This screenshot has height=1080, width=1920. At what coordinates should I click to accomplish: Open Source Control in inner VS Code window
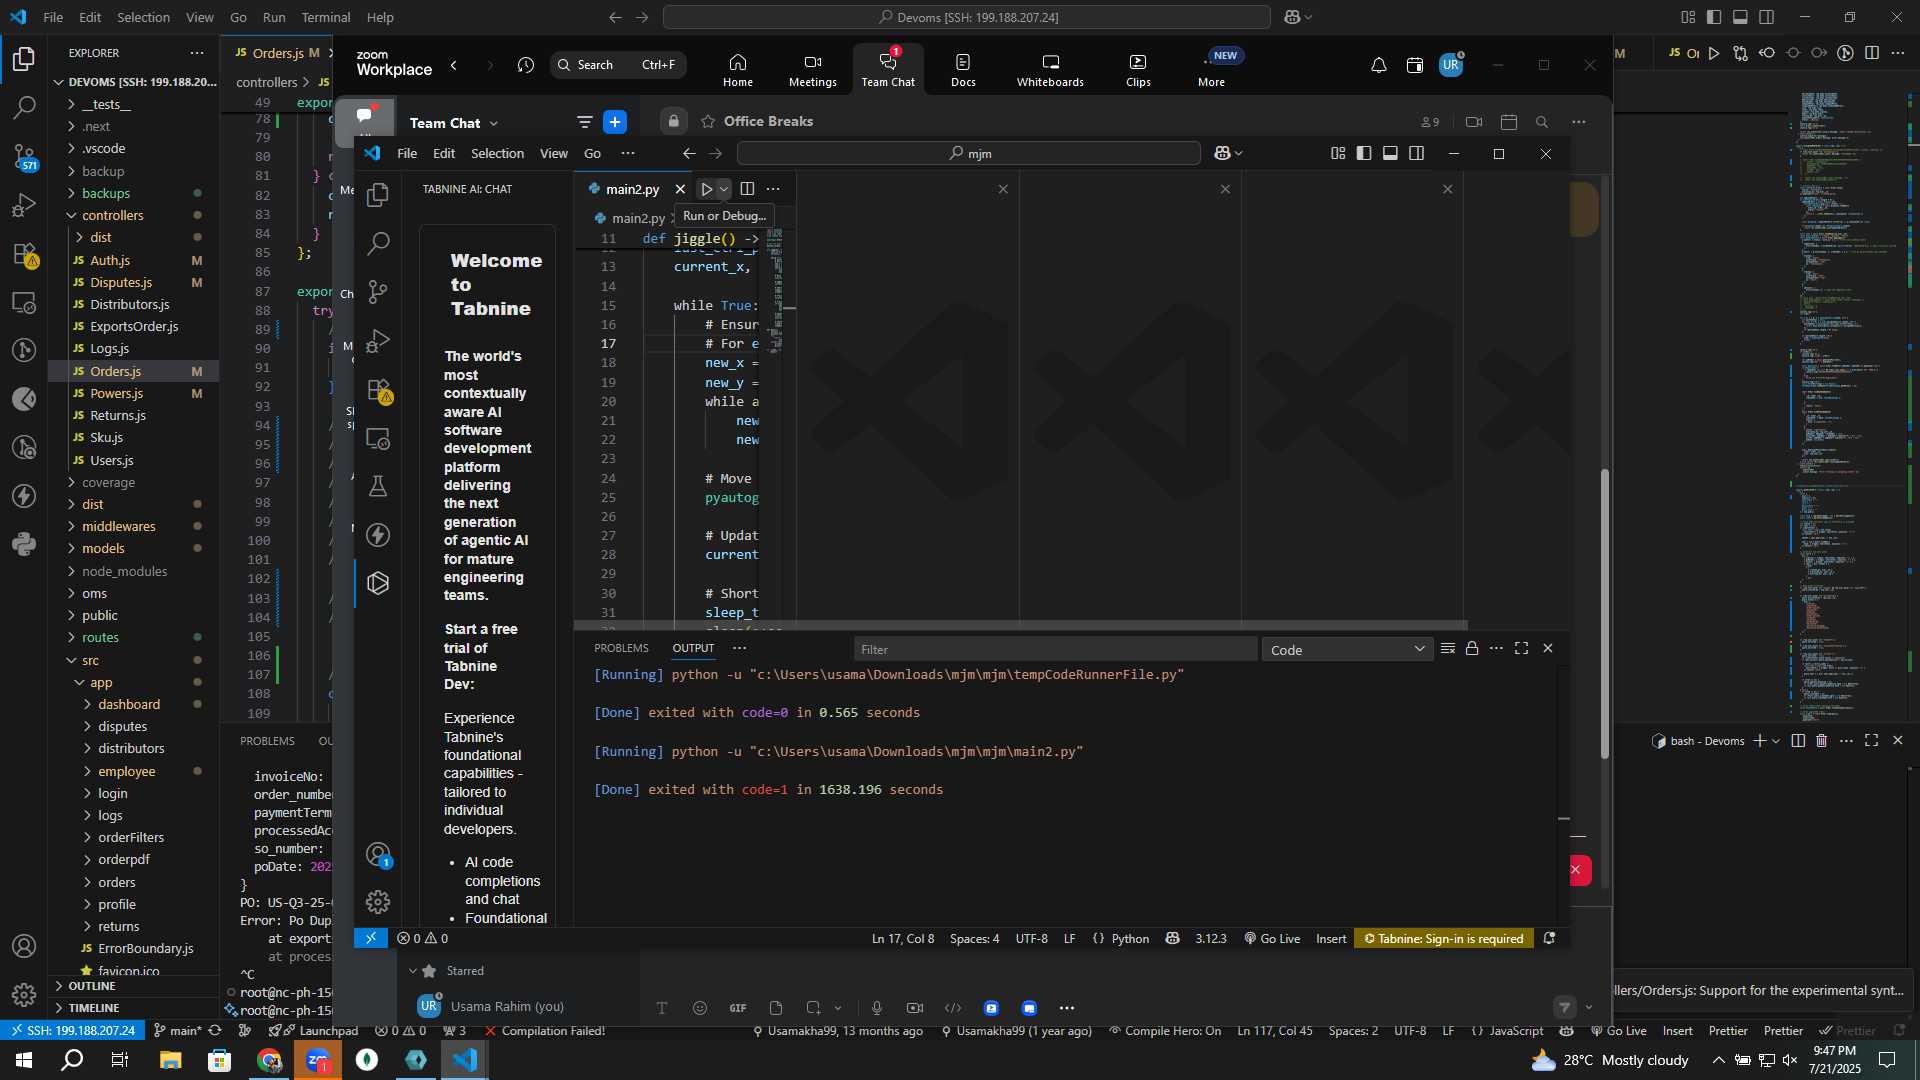(x=378, y=291)
